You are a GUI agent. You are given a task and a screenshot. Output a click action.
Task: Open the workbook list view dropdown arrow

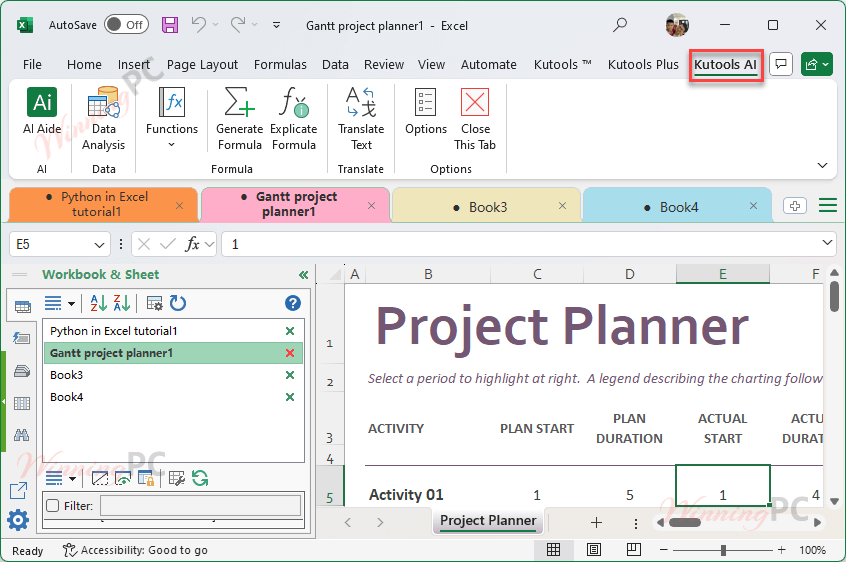point(71,304)
